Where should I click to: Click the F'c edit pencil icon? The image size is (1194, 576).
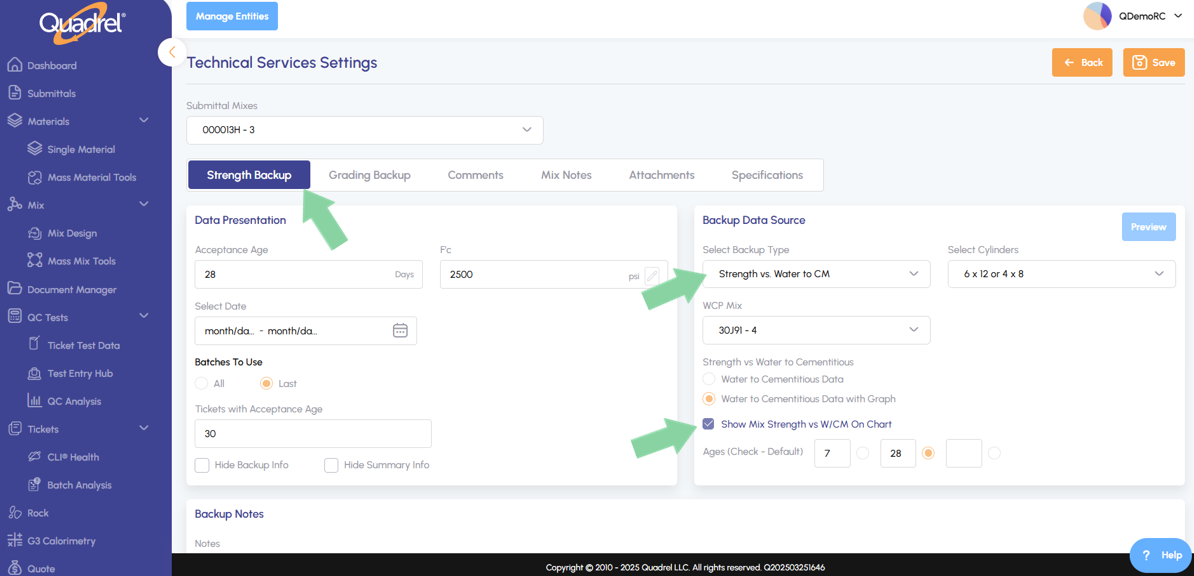point(652,276)
